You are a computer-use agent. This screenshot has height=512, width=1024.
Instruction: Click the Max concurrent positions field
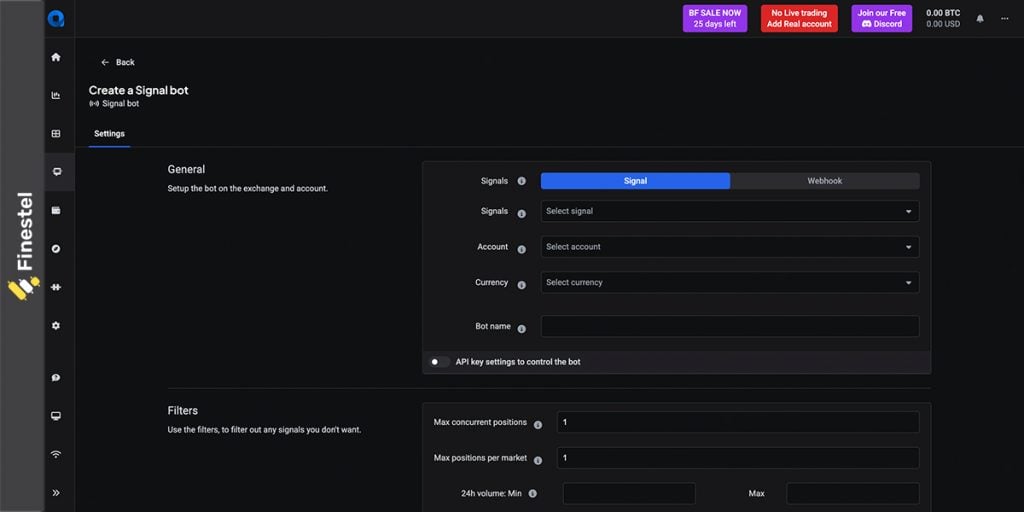tap(738, 422)
